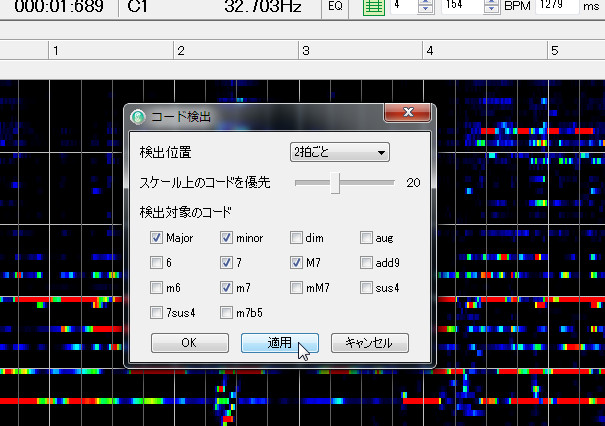Image resolution: width=605 pixels, height=426 pixels.
Task: Click the スケール上のコードを優先 slider handle
Action: point(335,183)
